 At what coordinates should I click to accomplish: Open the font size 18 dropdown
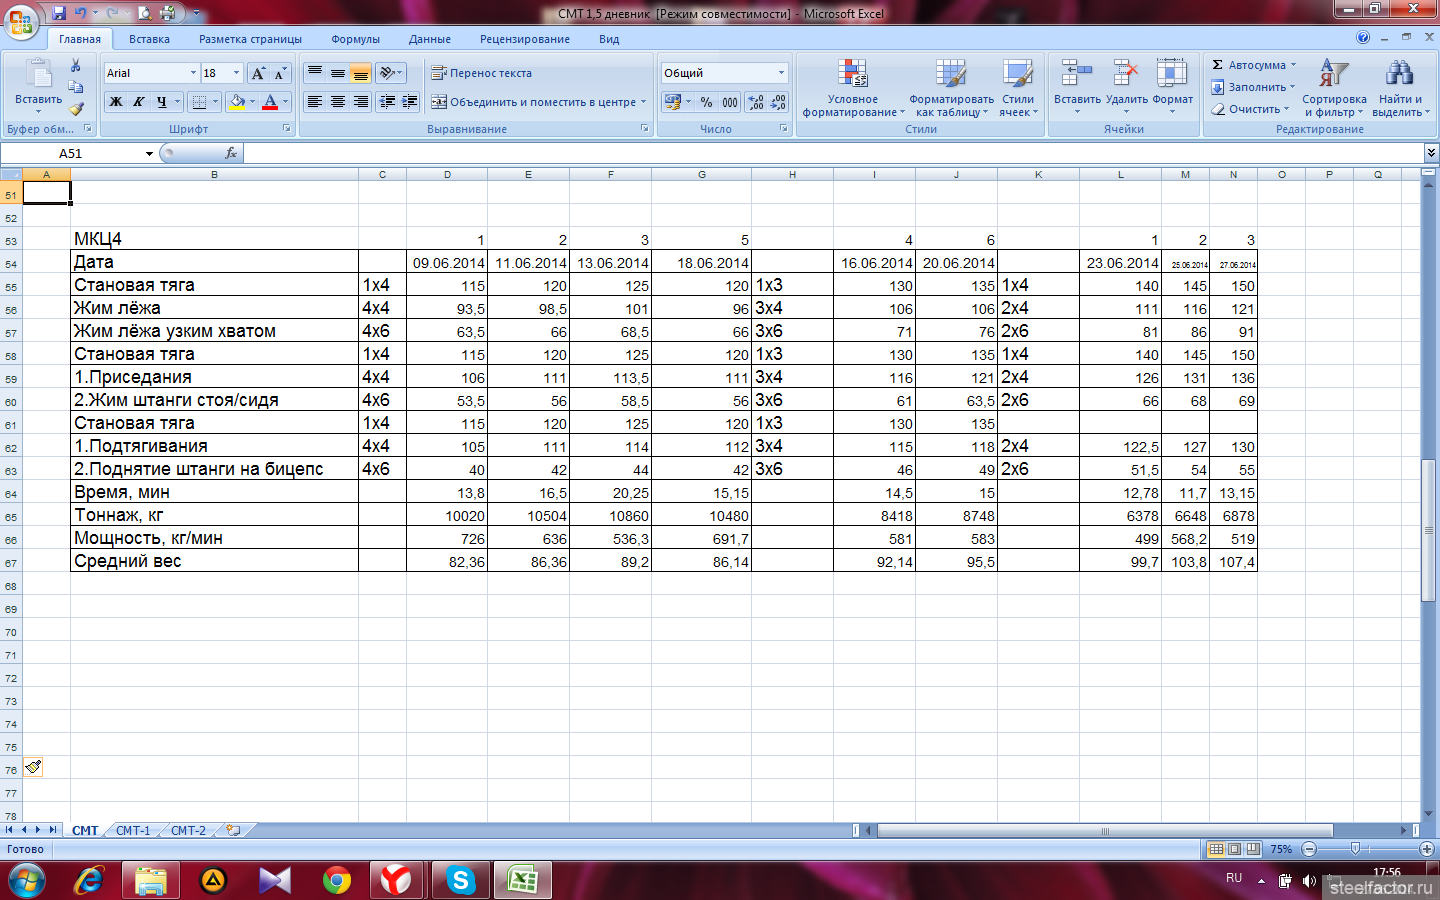coord(237,73)
